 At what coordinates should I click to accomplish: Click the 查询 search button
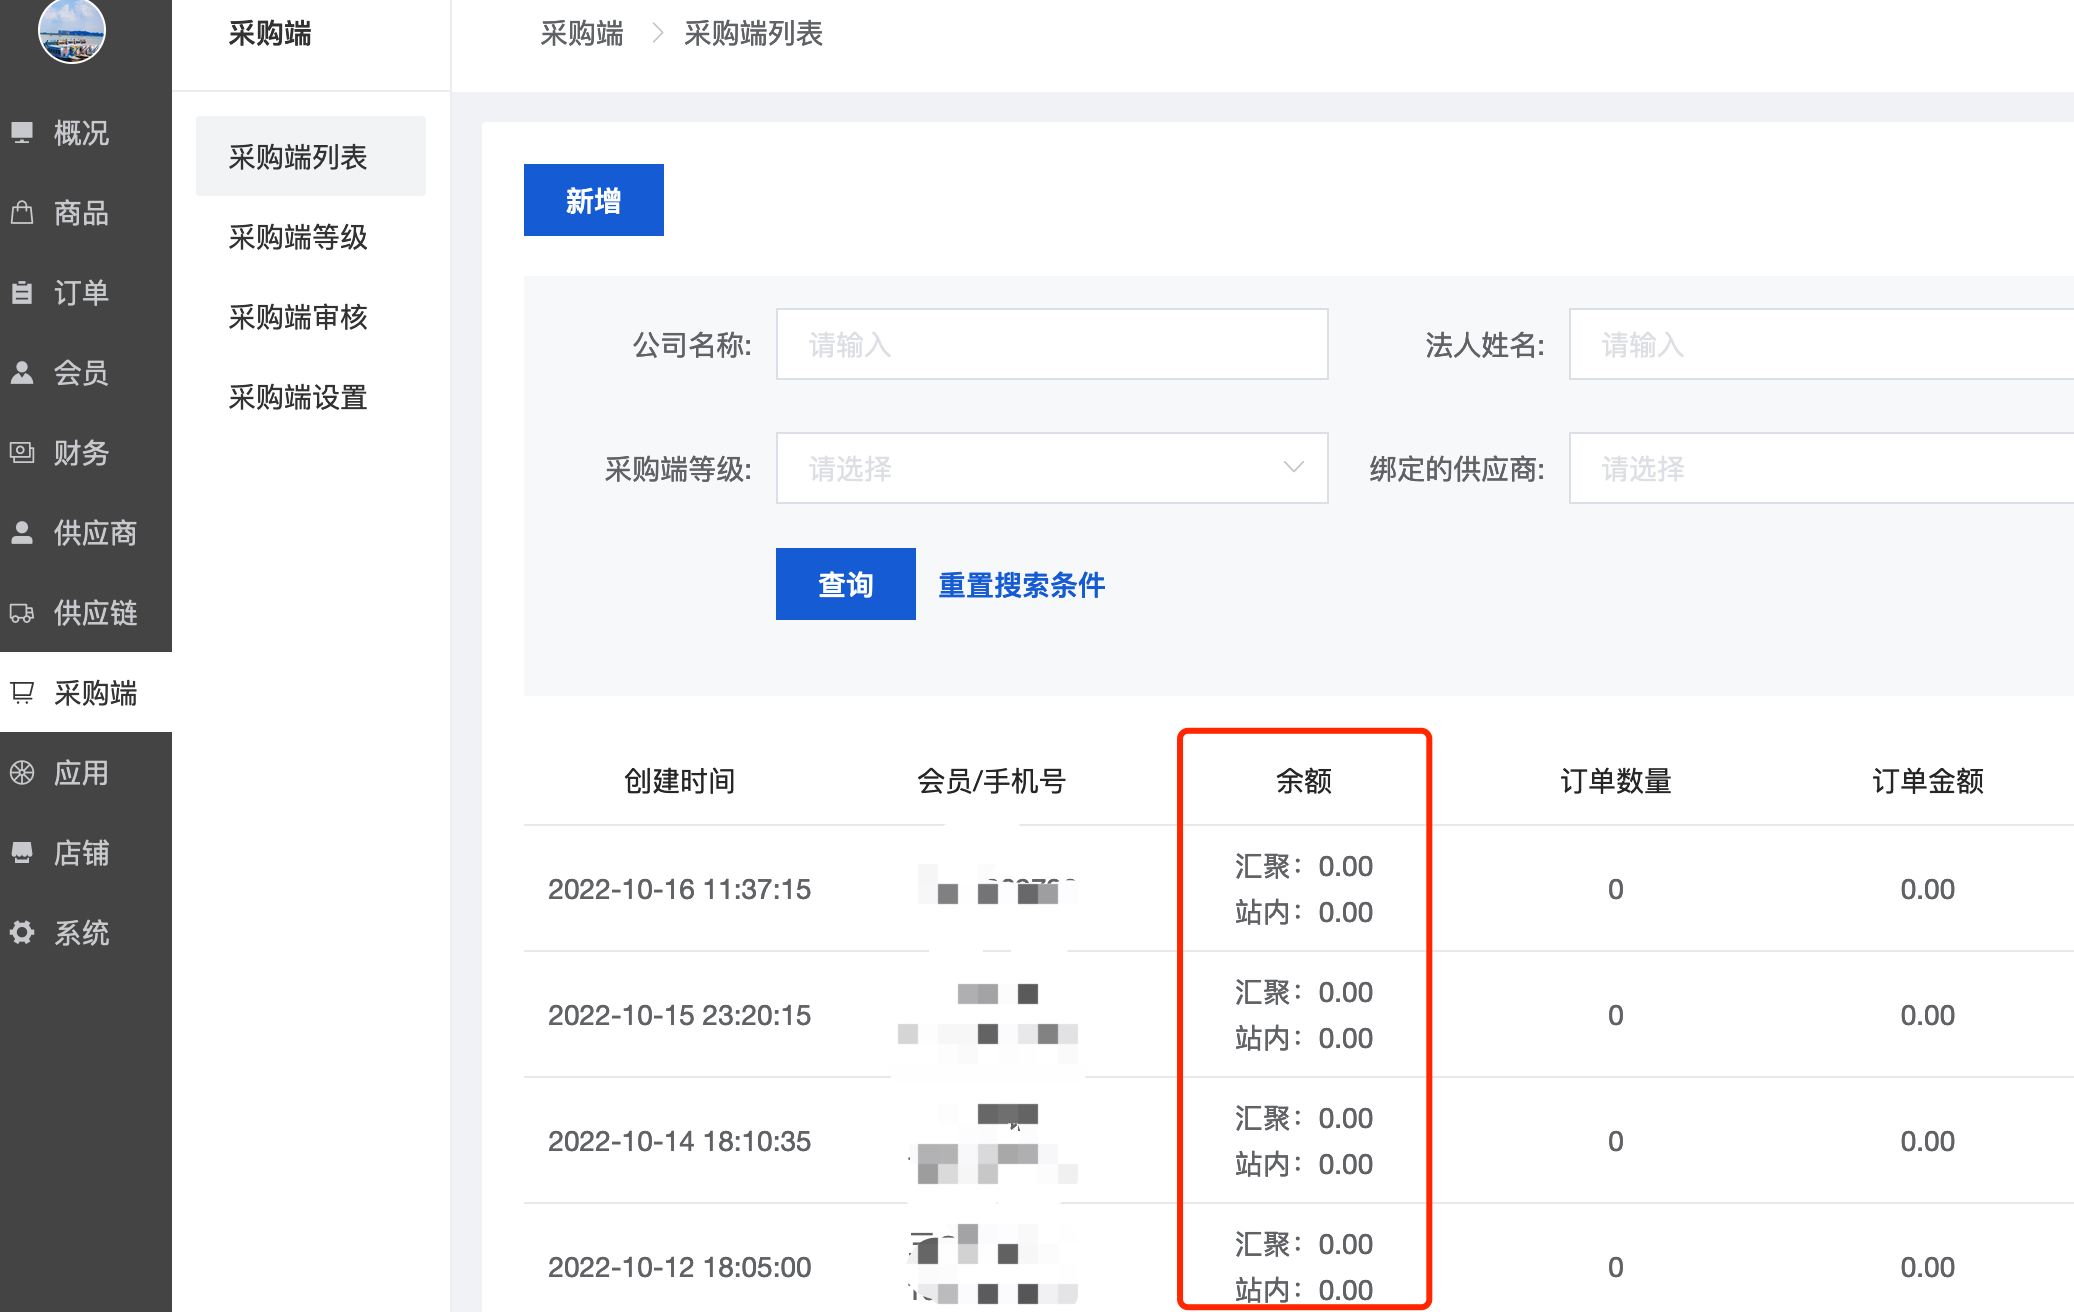[x=845, y=584]
